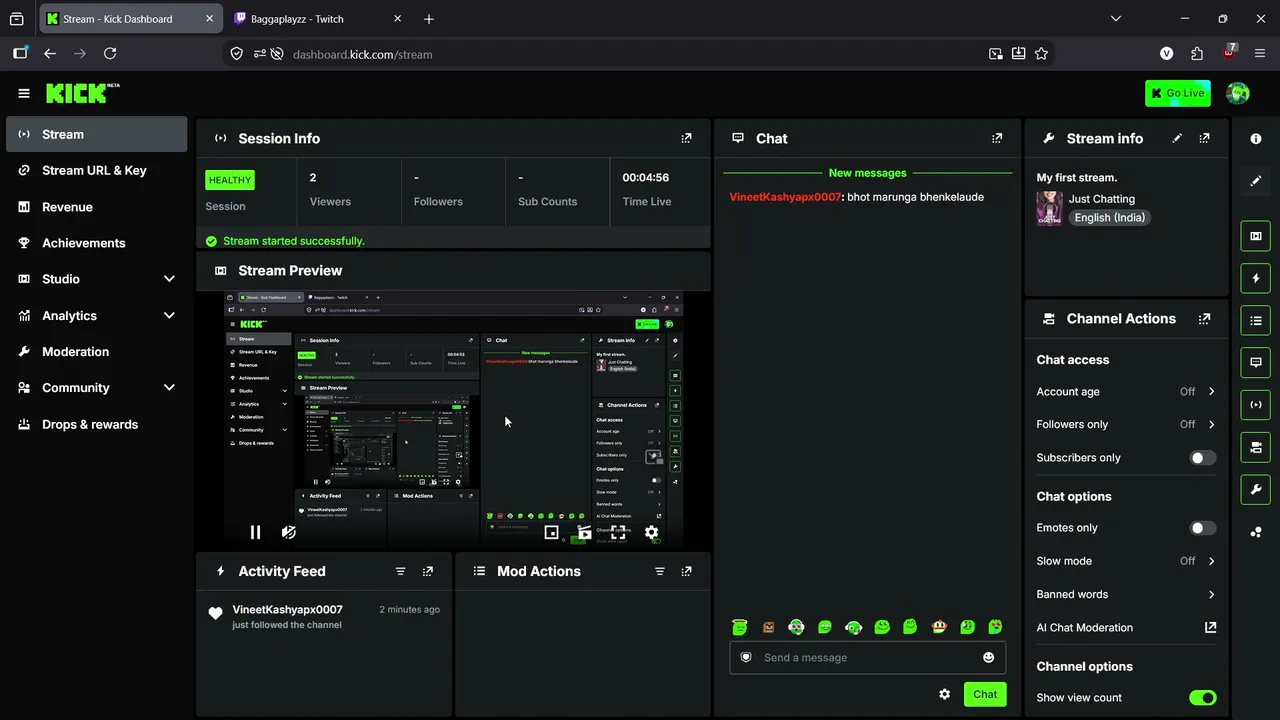
Task: Open browser extensions puzzle icon
Action: (1197, 54)
